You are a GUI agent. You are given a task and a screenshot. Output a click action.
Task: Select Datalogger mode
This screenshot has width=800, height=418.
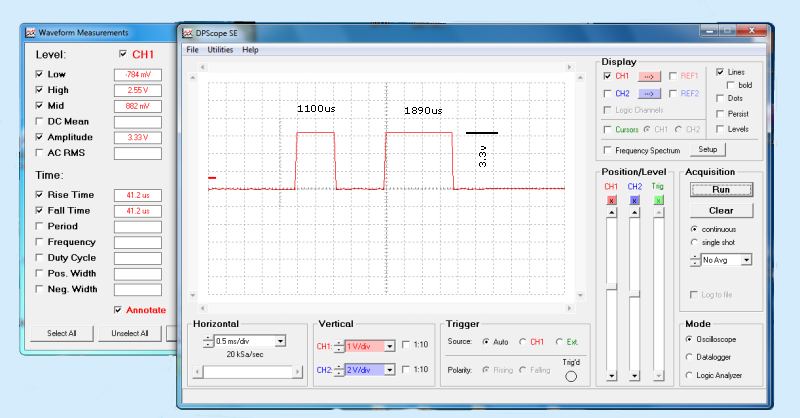689,357
